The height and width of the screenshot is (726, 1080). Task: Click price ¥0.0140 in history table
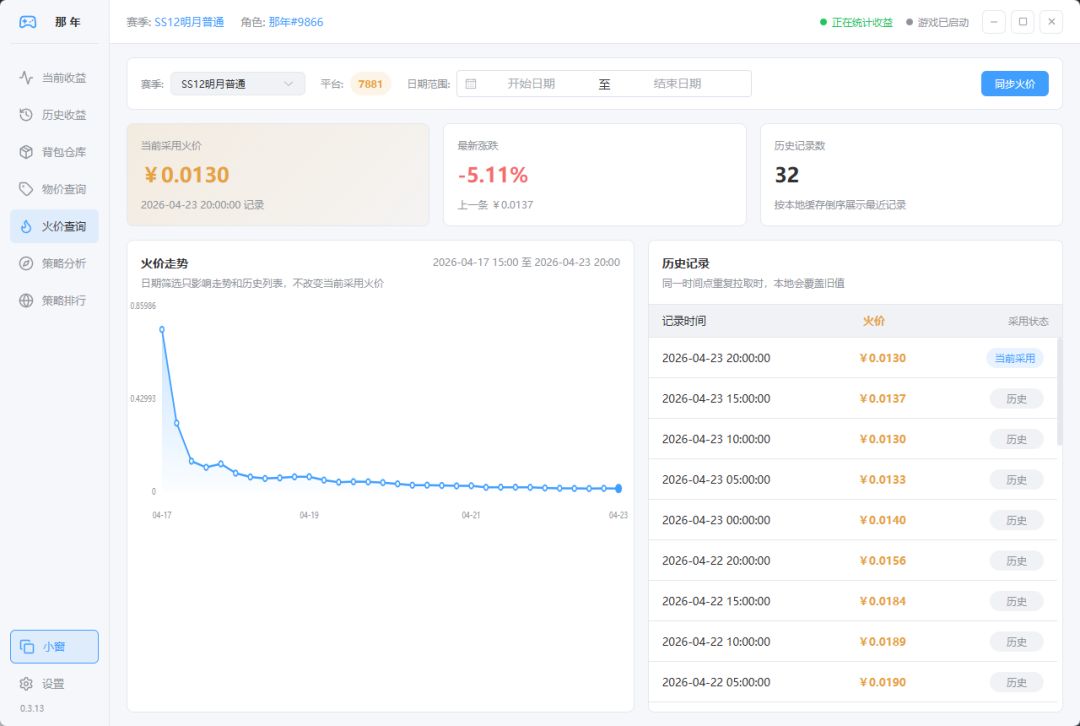coord(882,521)
